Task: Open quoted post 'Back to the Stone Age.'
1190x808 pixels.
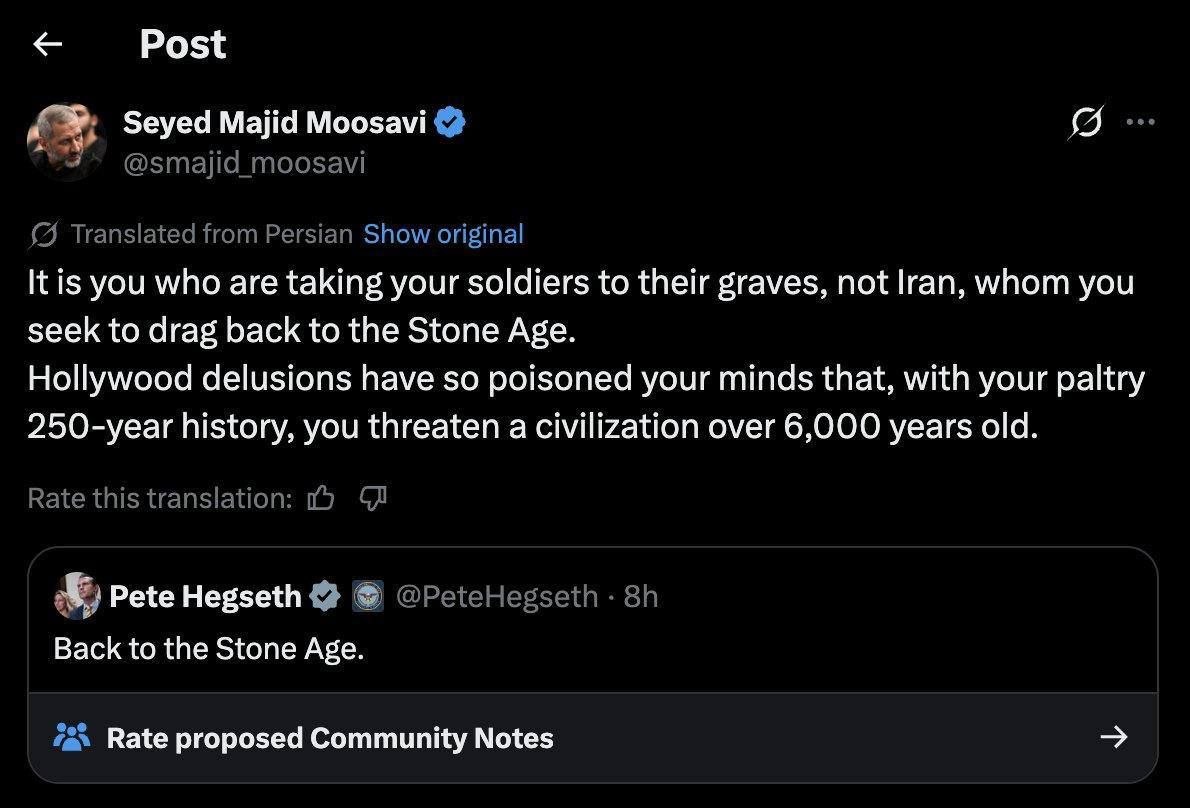Action: 208,649
